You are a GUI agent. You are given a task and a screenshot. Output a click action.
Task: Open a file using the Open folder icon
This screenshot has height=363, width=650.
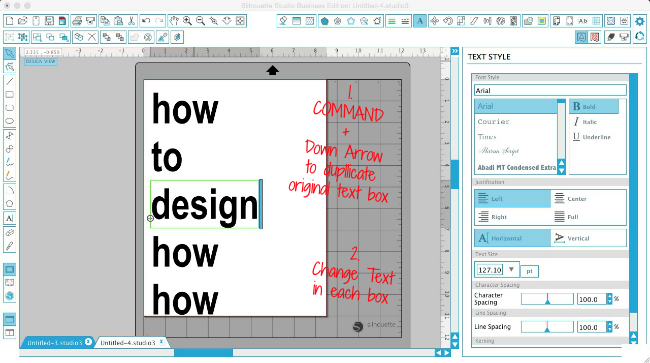click(23, 21)
